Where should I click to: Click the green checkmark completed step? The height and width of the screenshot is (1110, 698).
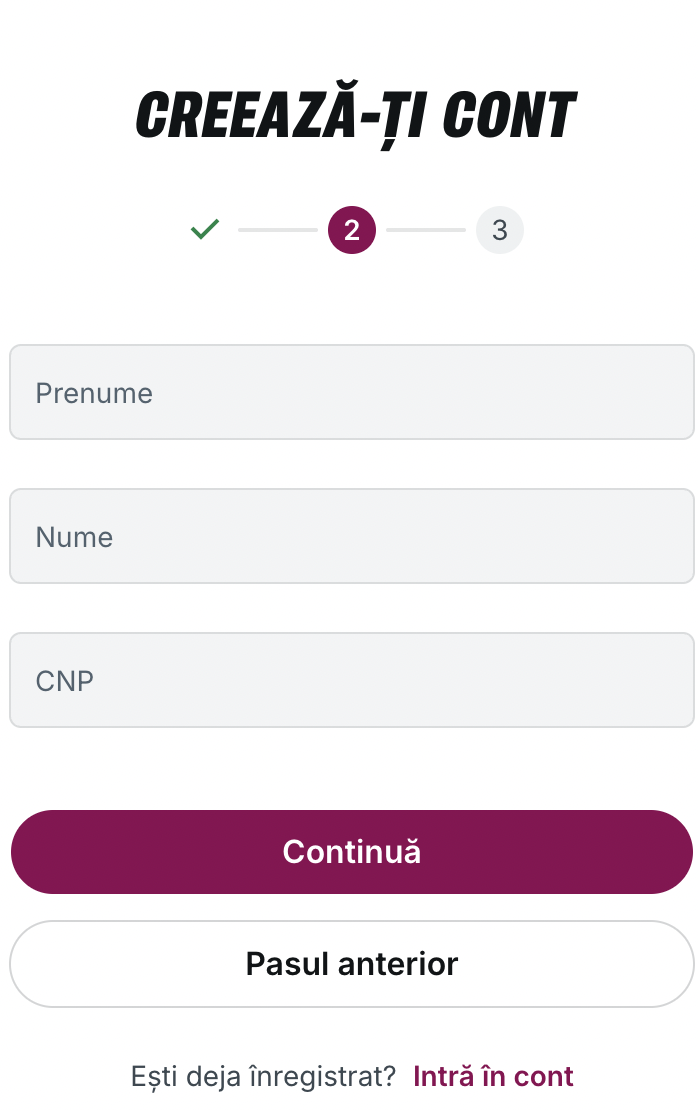[205, 229]
